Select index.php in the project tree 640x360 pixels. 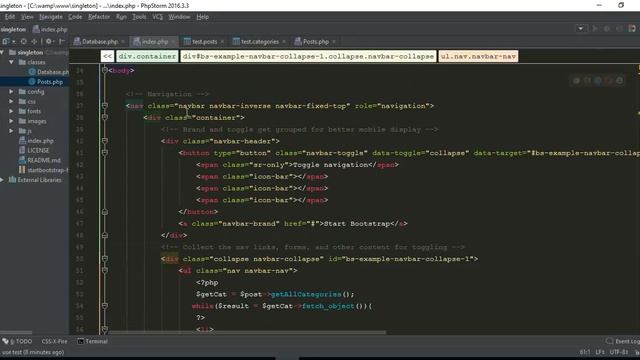(36, 140)
